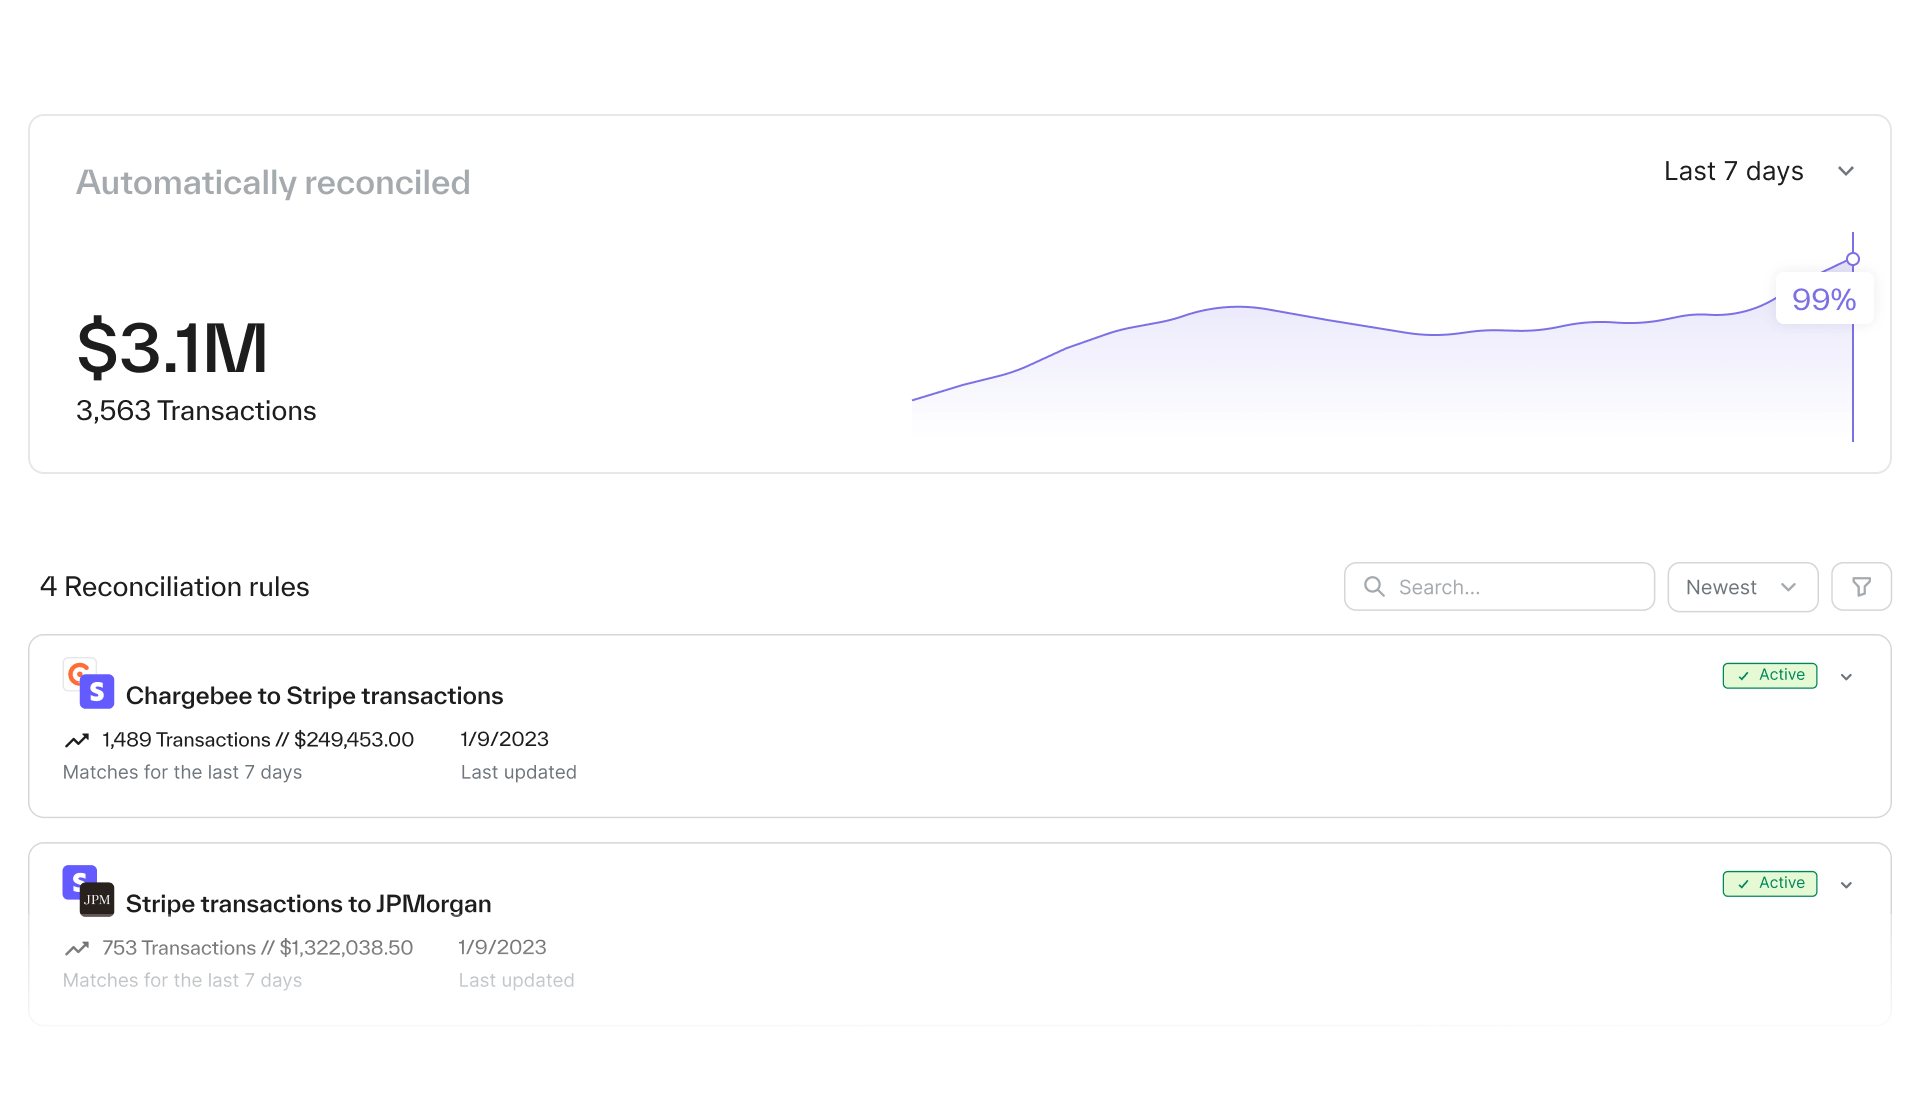Click the $3.1M reconciled amount
This screenshot has width=1916, height=1108.
coord(172,348)
